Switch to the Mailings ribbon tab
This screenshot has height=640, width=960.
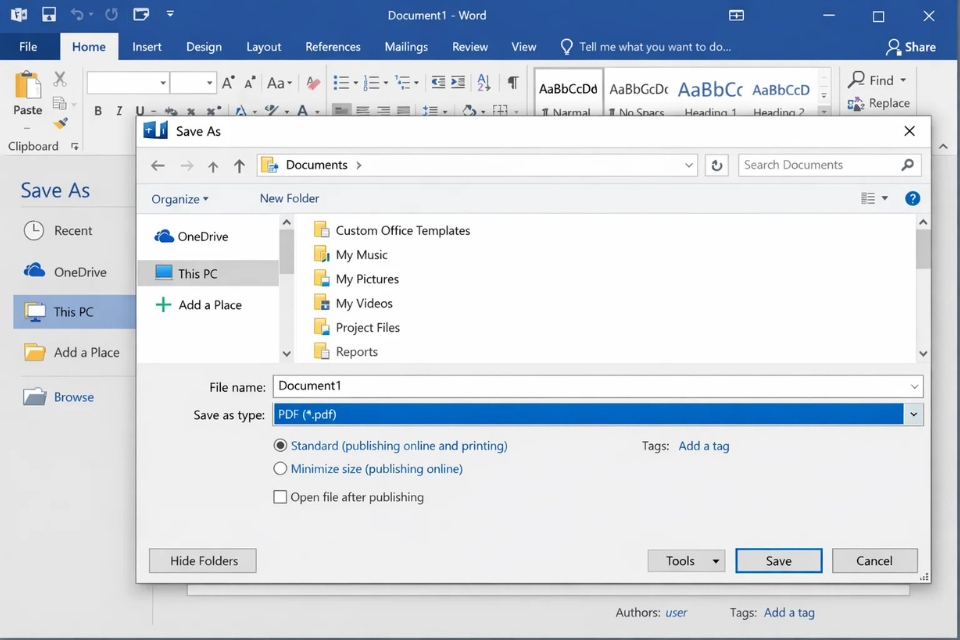406,46
